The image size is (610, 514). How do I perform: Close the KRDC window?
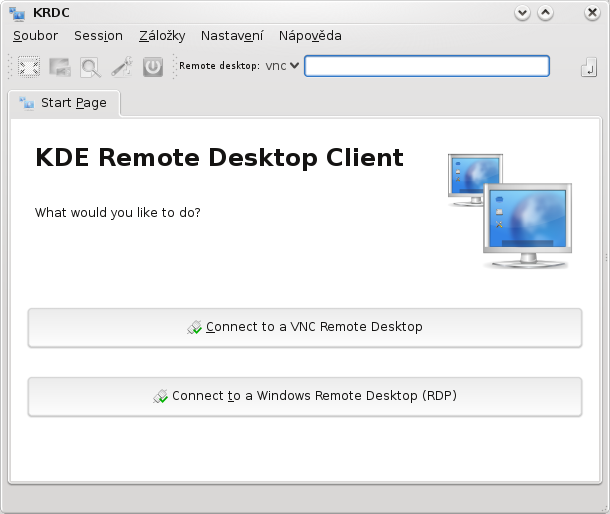[x=592, y=13]
